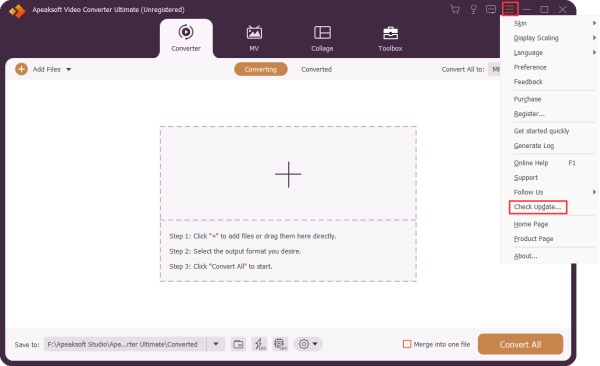
Task: Choose Purchase in the menu
Action: pyautogui.click(x=527, y=99)
